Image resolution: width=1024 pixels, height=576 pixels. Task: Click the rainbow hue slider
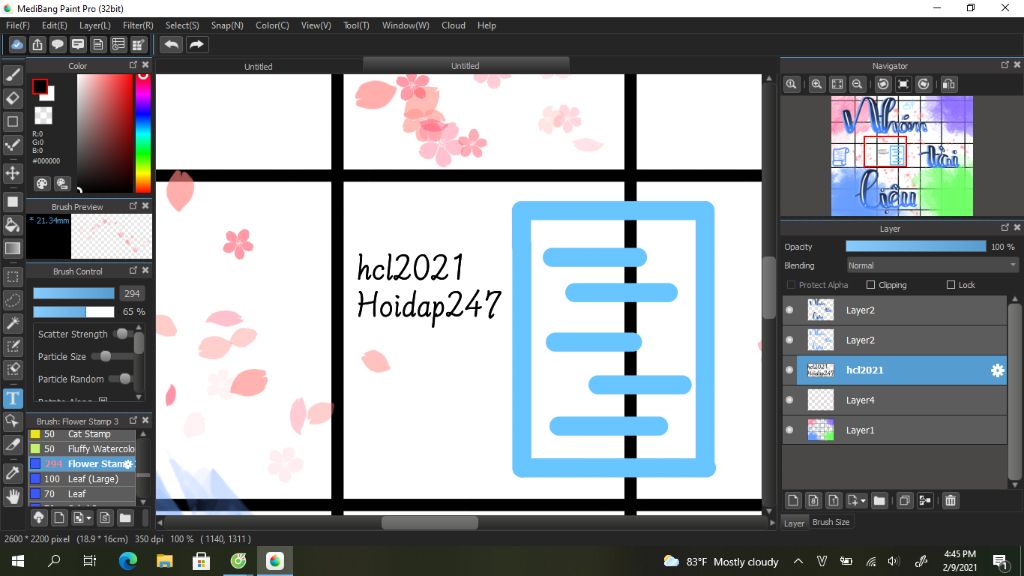[x=143, y=132]
